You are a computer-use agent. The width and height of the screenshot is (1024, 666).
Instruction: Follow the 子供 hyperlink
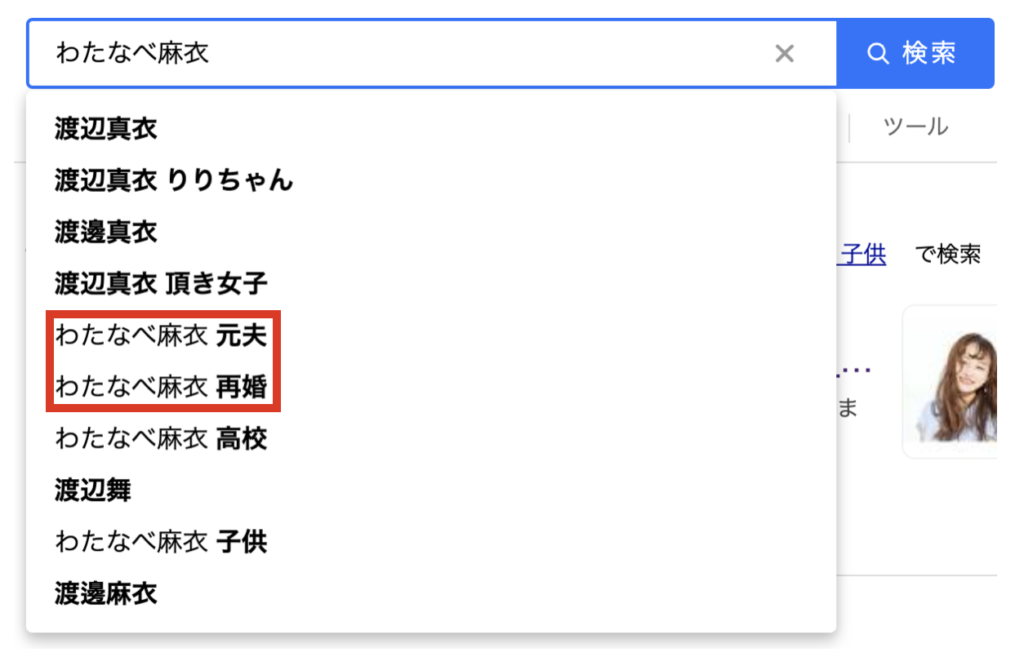pyautogui.click(x=862, y=254)
